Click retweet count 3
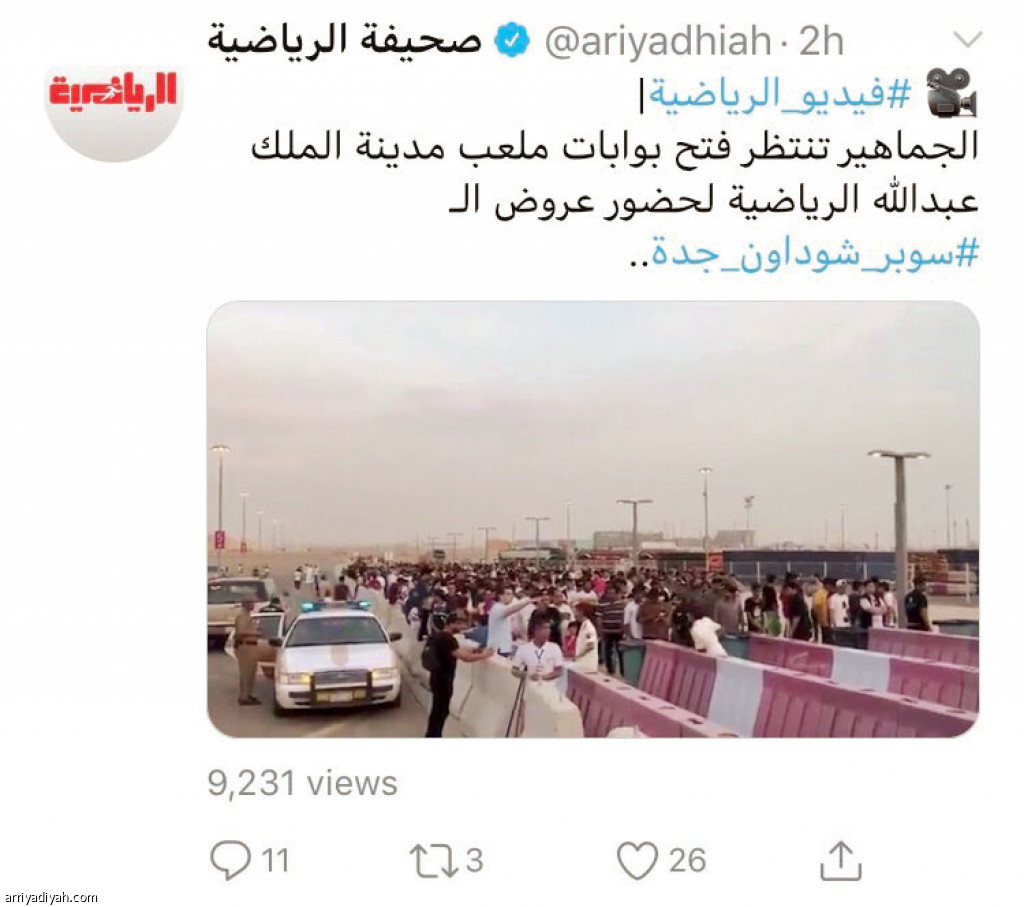The height and width of the screenshot is (907, 1024). click(475, 861)
